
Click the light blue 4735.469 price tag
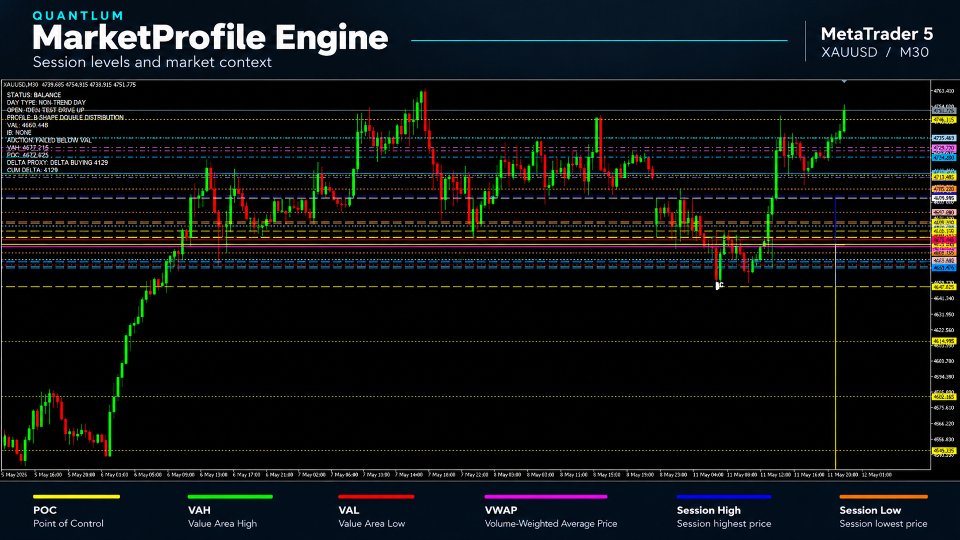(x=943, y=138)
